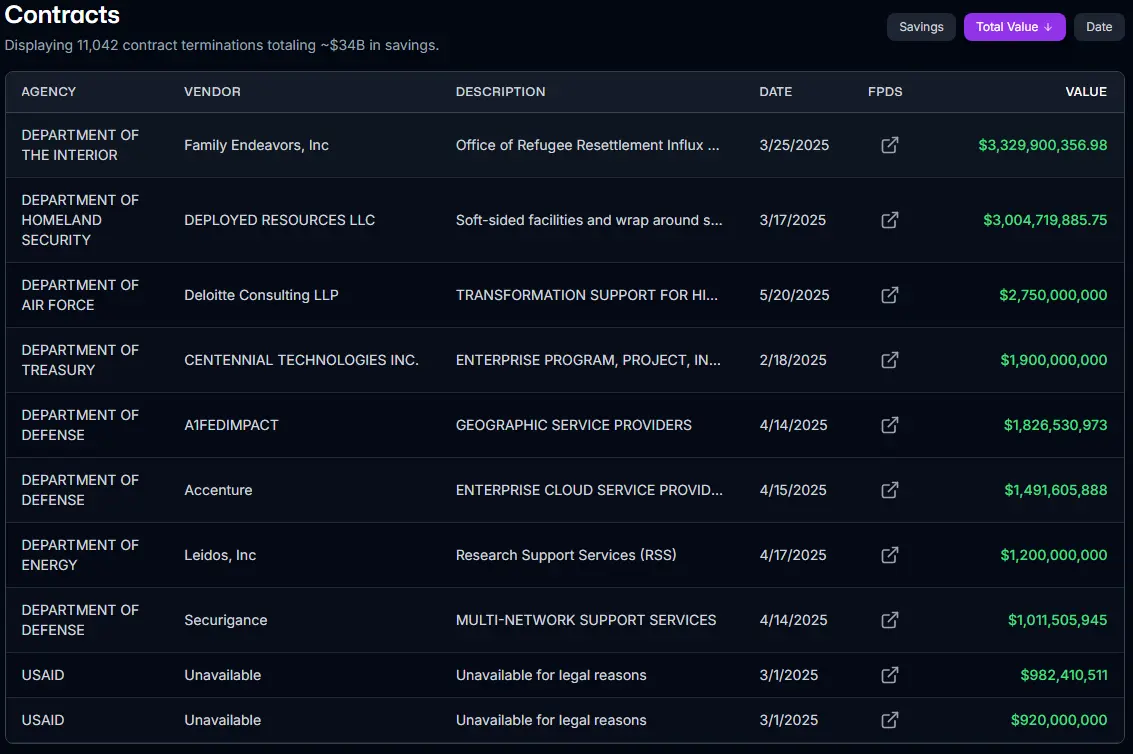Open FPDS link for $982,410,511 USAID contract
The height and width of the screenshot is (754, 1133).
pos(889,675)
